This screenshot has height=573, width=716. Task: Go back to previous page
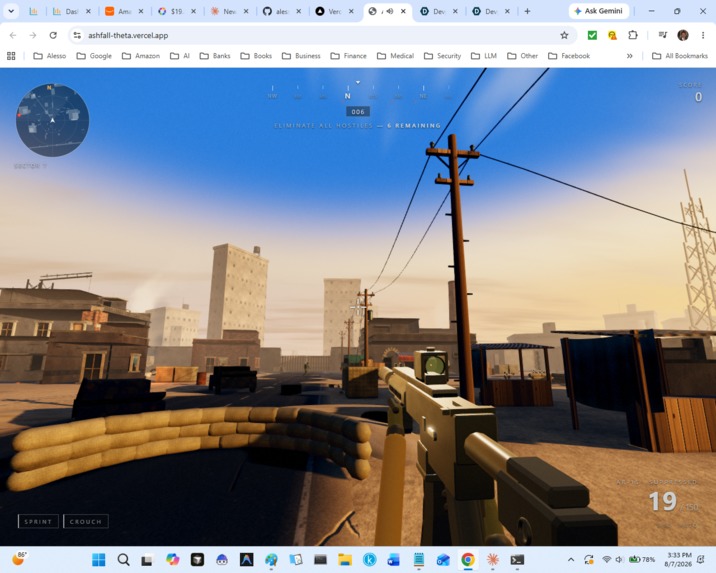(13, 35)
